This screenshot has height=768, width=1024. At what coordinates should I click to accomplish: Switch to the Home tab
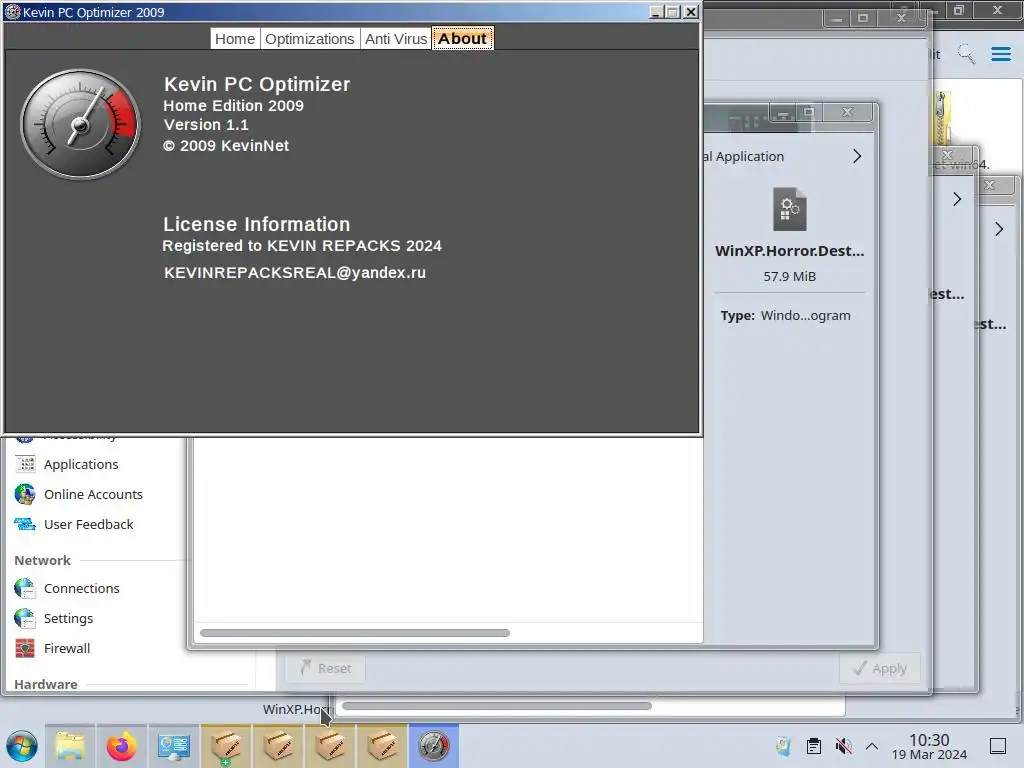(x=235, y=39)
